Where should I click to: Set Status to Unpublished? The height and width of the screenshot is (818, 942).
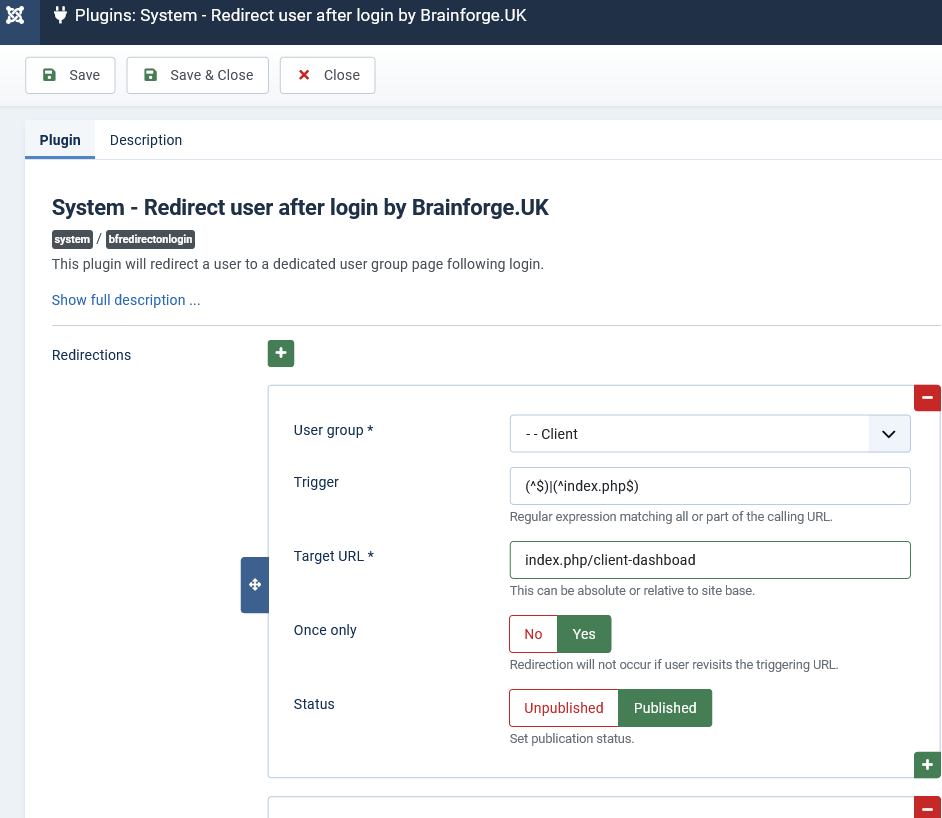(x=564, y=707)
